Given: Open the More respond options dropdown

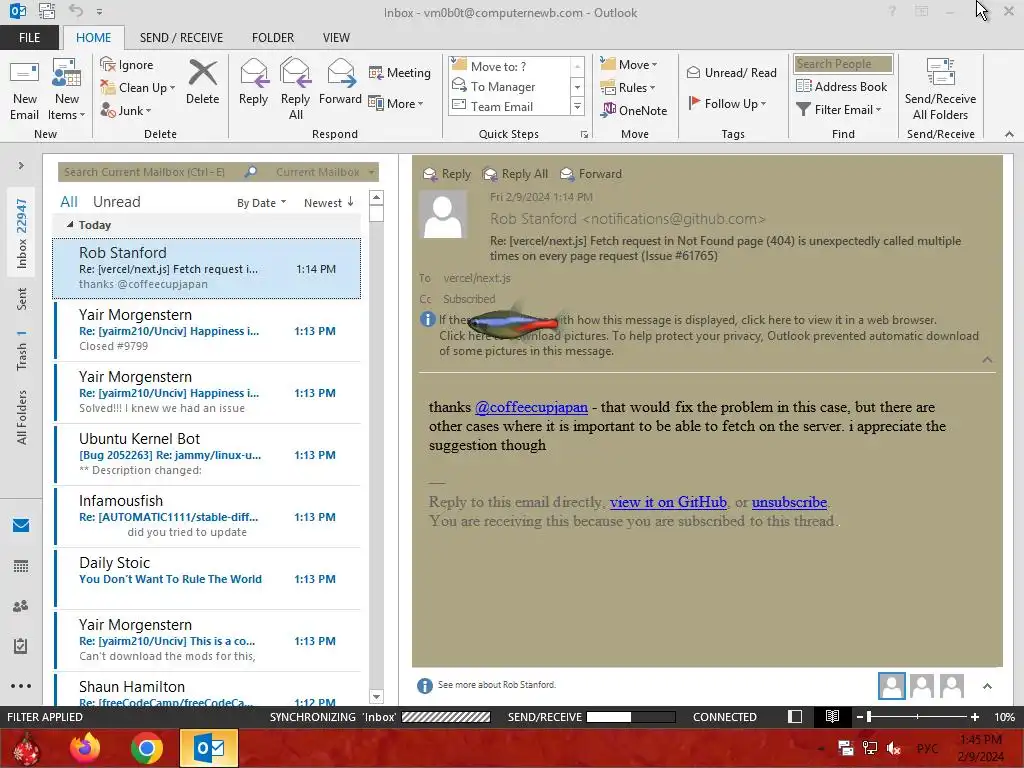Looking at the screenshot, I should tap(396, 103).
